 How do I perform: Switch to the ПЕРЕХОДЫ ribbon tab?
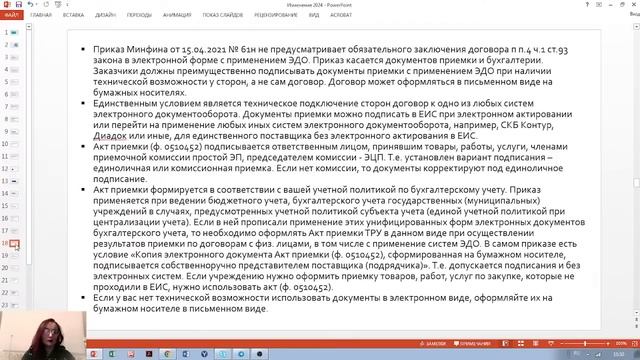click(139, 15)
